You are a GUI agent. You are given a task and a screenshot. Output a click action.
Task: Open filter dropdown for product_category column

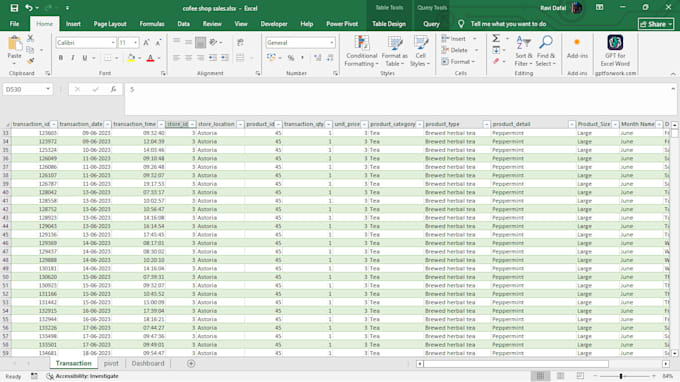419,124
